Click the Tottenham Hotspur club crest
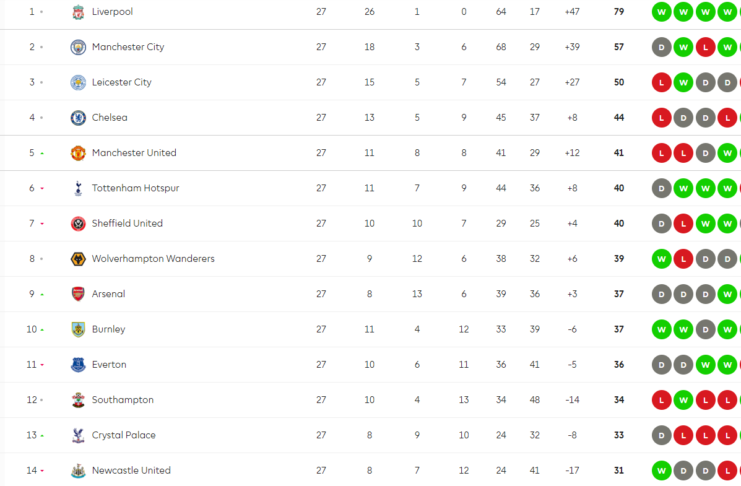Viewport: 741px width, 486px height. coord(78,188)
